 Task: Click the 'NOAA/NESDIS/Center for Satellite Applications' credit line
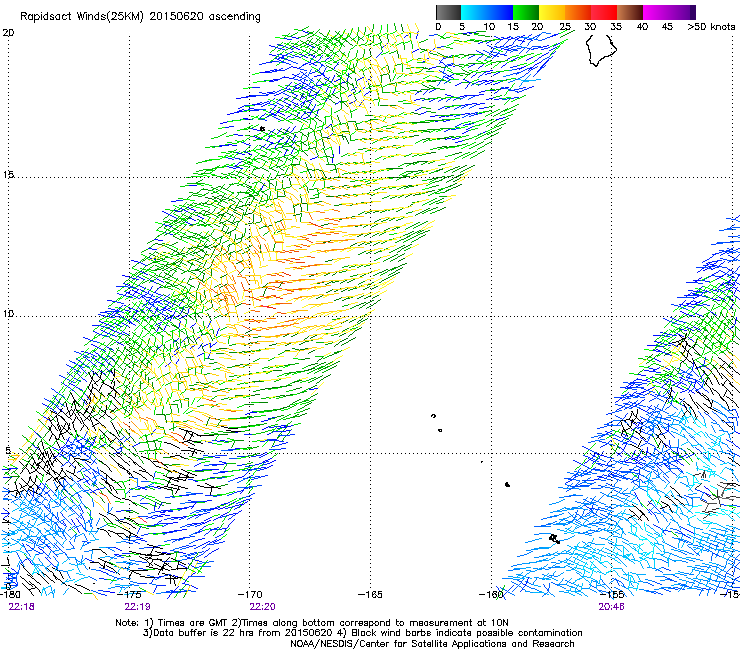point(432,644)
